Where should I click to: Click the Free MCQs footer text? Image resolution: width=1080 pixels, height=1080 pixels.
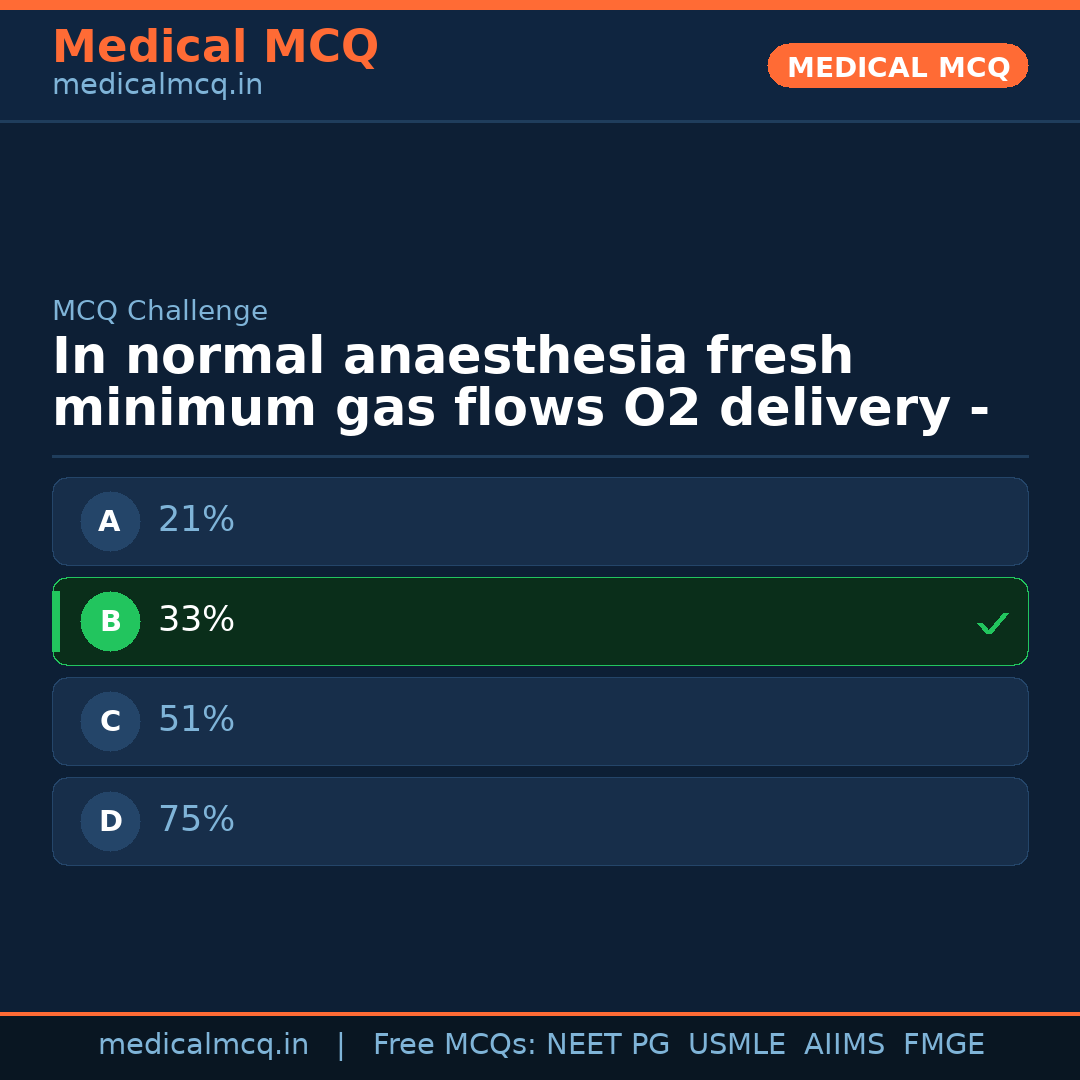point(455,1045)
